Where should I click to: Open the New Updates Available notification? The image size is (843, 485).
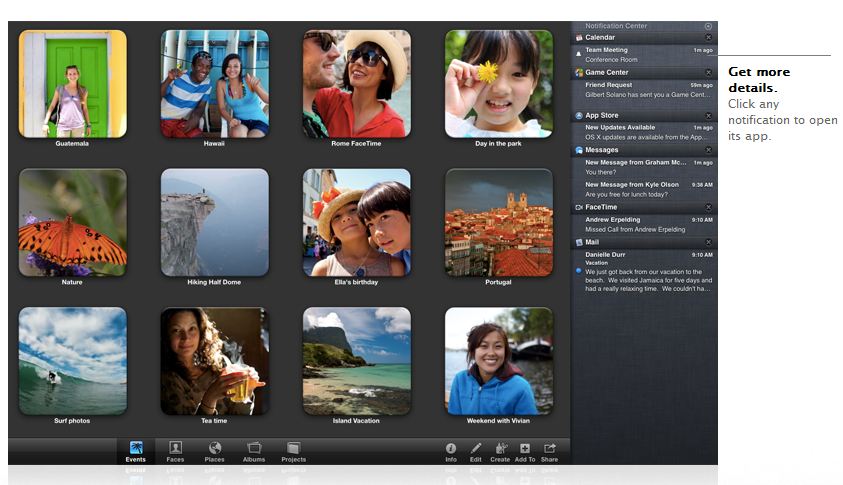tap(644, 132)
